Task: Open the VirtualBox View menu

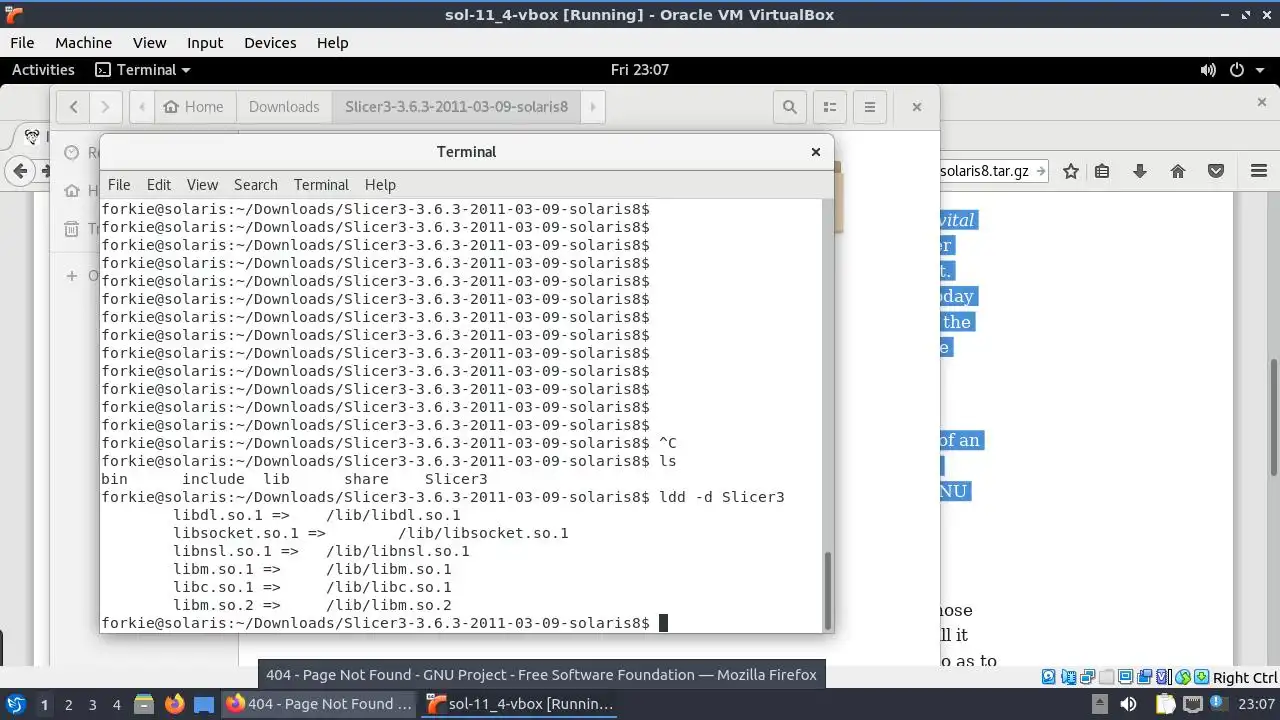Action: click(x=149, y=43)
